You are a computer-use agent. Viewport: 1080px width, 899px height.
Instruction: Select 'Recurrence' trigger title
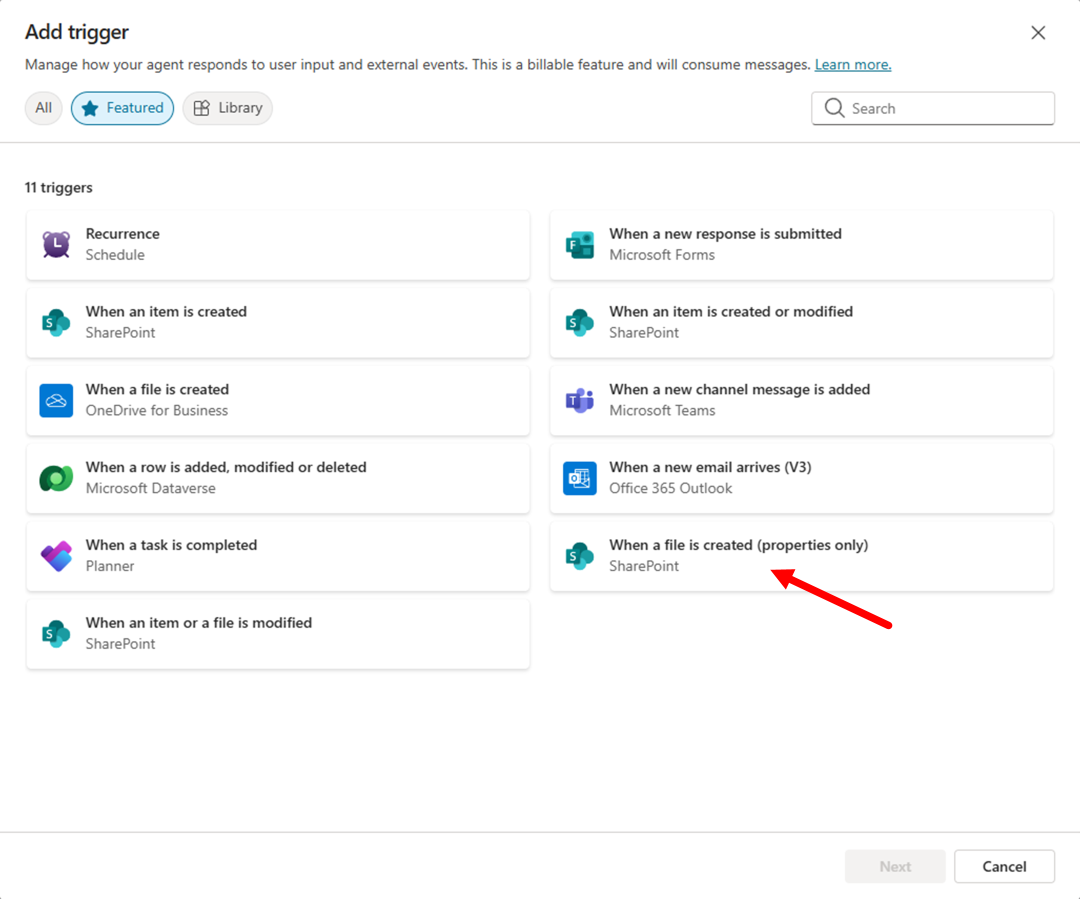coord(123,234)
